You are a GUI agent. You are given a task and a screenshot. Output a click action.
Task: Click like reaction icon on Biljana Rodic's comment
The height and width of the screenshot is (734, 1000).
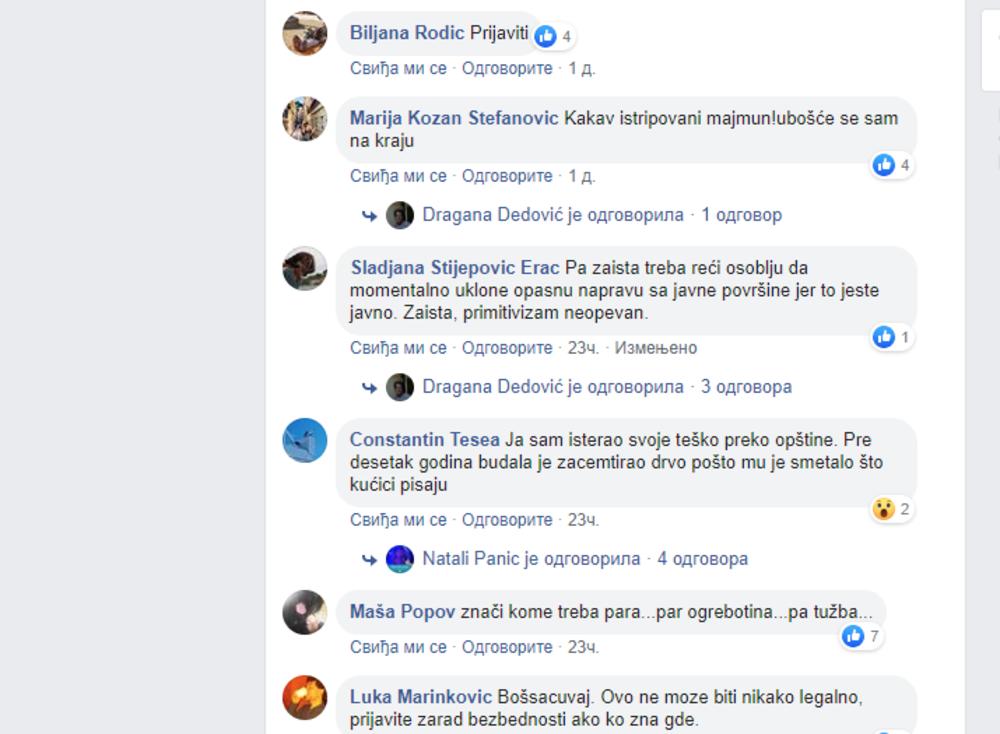click(545, 36)
